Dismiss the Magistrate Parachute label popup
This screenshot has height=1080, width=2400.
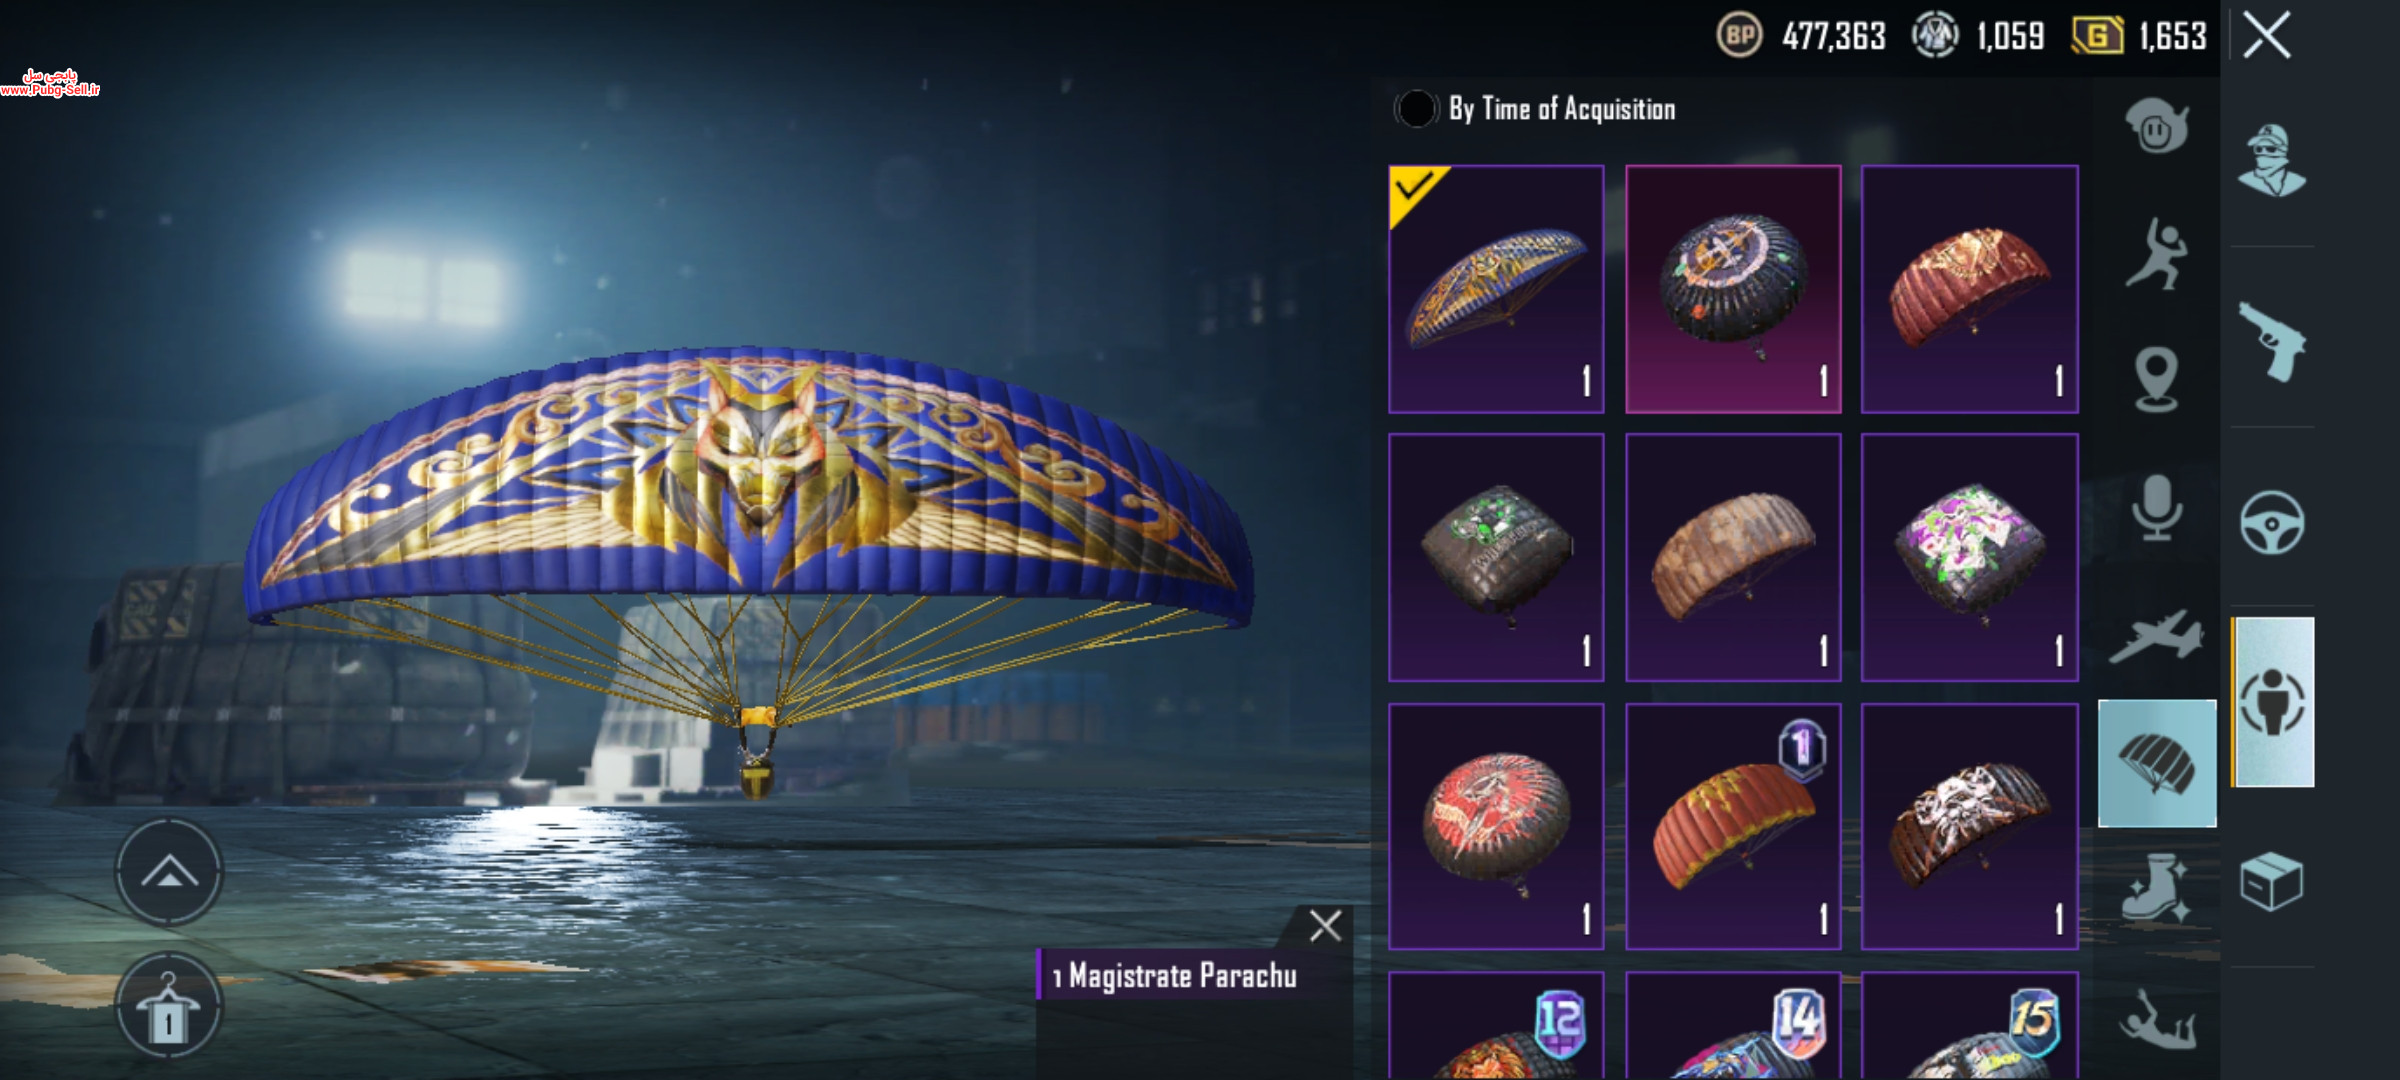click(1325, 926)
